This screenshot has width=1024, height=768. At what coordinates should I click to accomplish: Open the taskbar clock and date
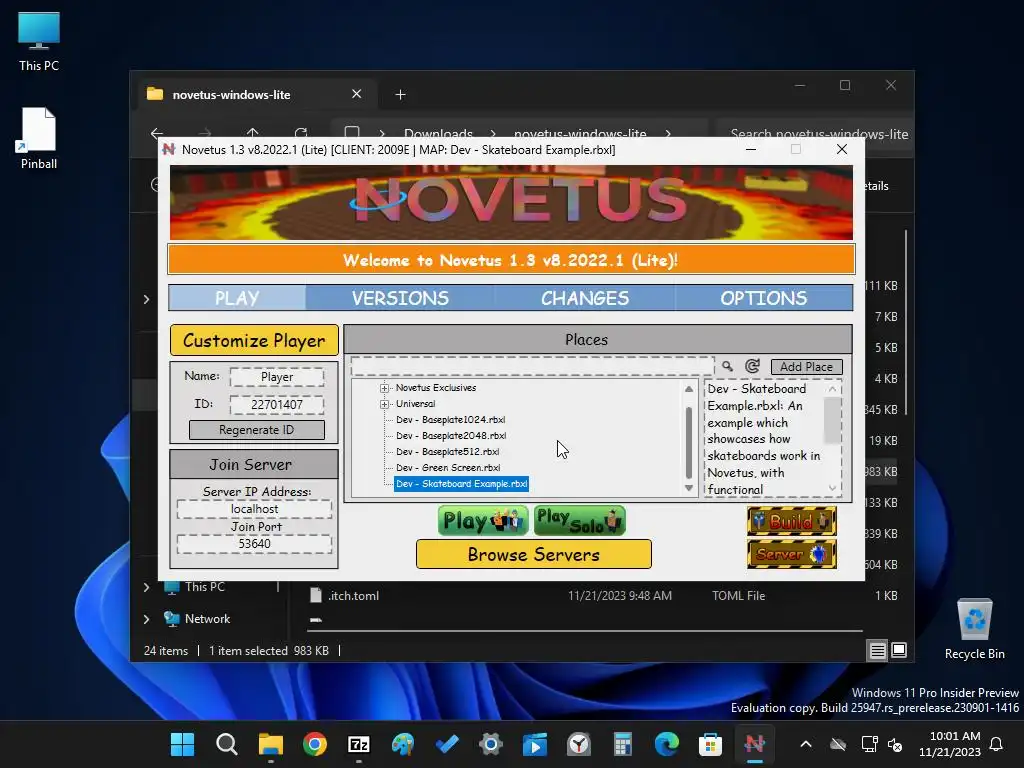pos(950,744)
